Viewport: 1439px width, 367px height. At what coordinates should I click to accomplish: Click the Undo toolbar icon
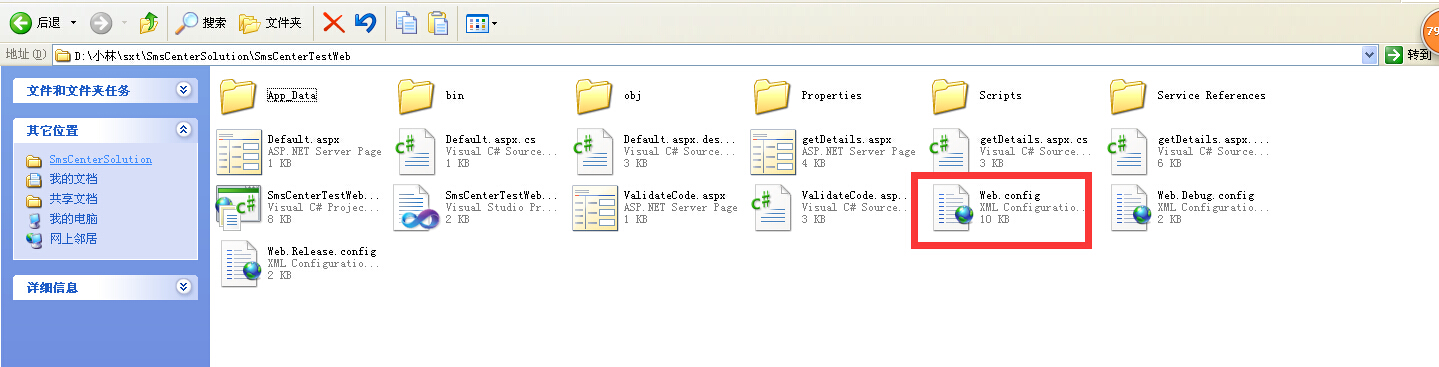pyautogui.click(x=365, y=22)
